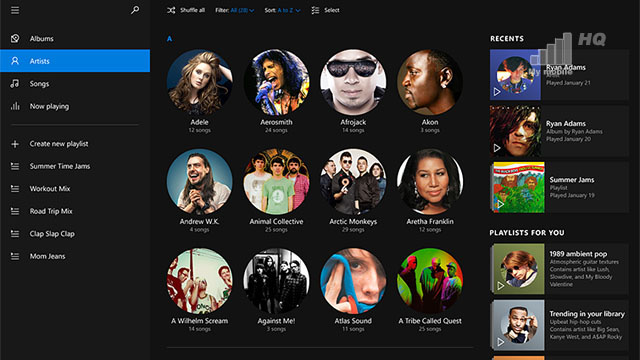Screen dimensions: 640x360
Task: Play the Ryan Adams album recent item
Action: [x=497, y=148]
